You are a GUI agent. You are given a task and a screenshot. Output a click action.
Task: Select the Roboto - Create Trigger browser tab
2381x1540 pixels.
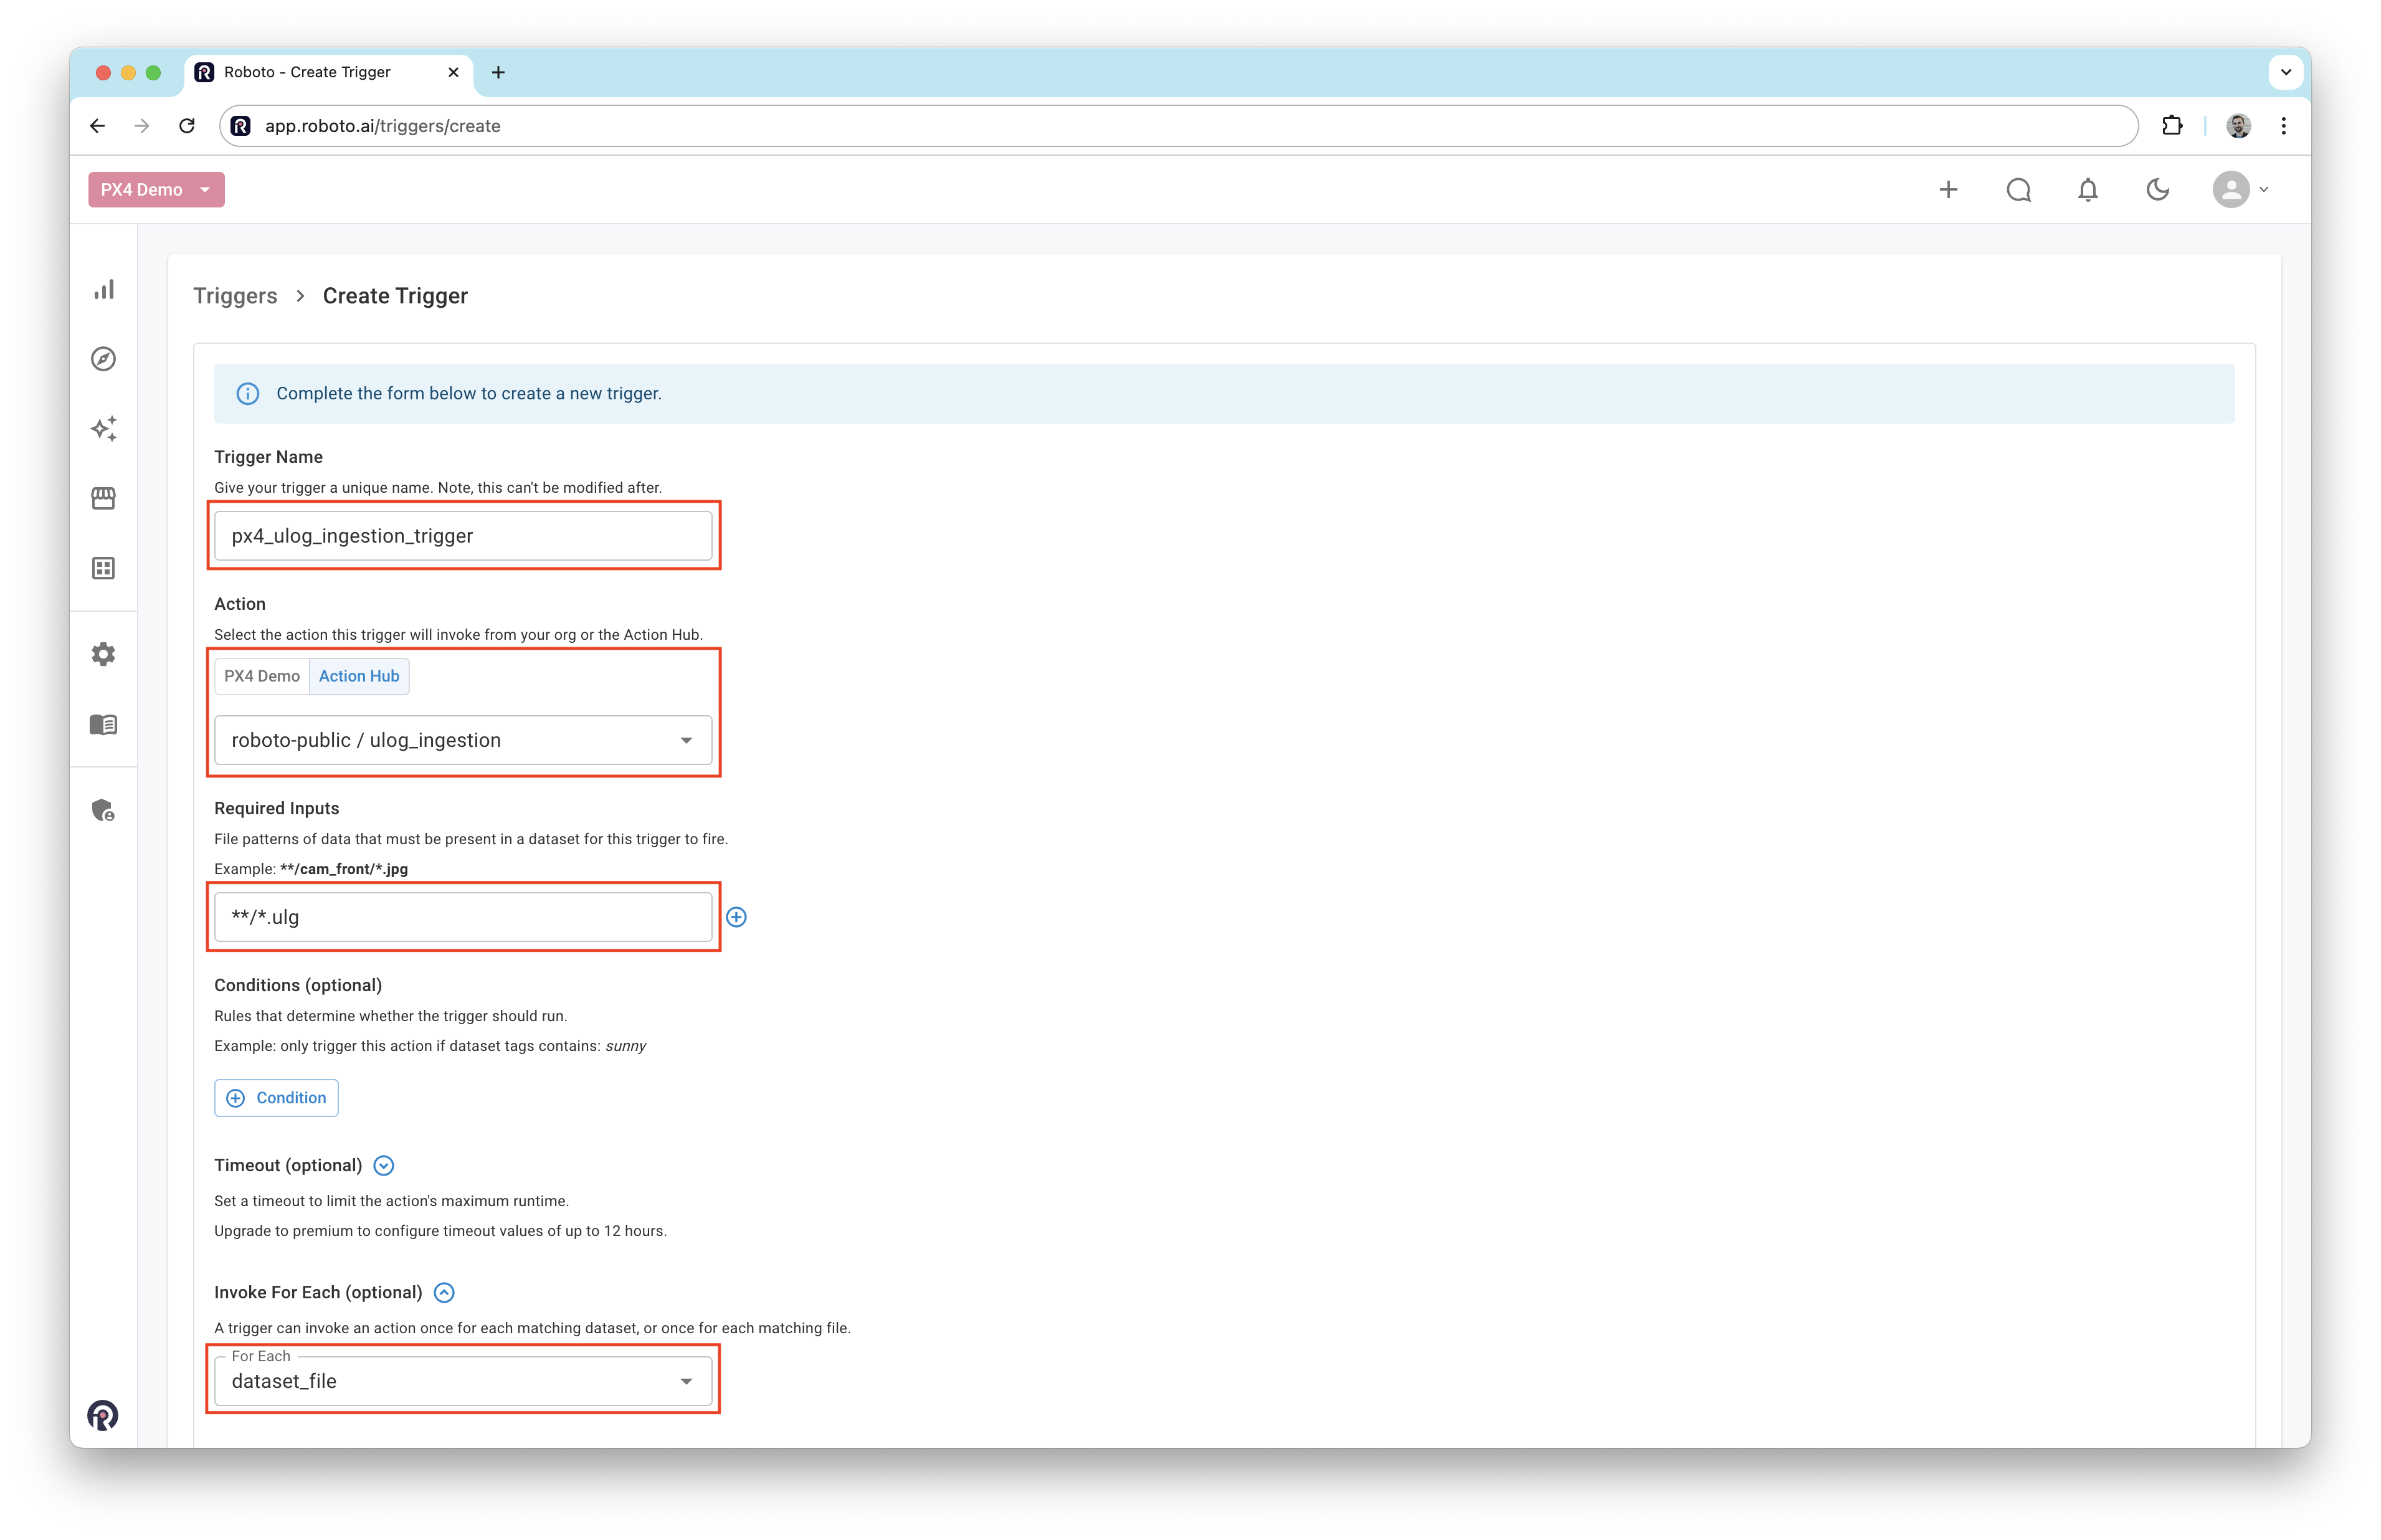tap(308, 72)
